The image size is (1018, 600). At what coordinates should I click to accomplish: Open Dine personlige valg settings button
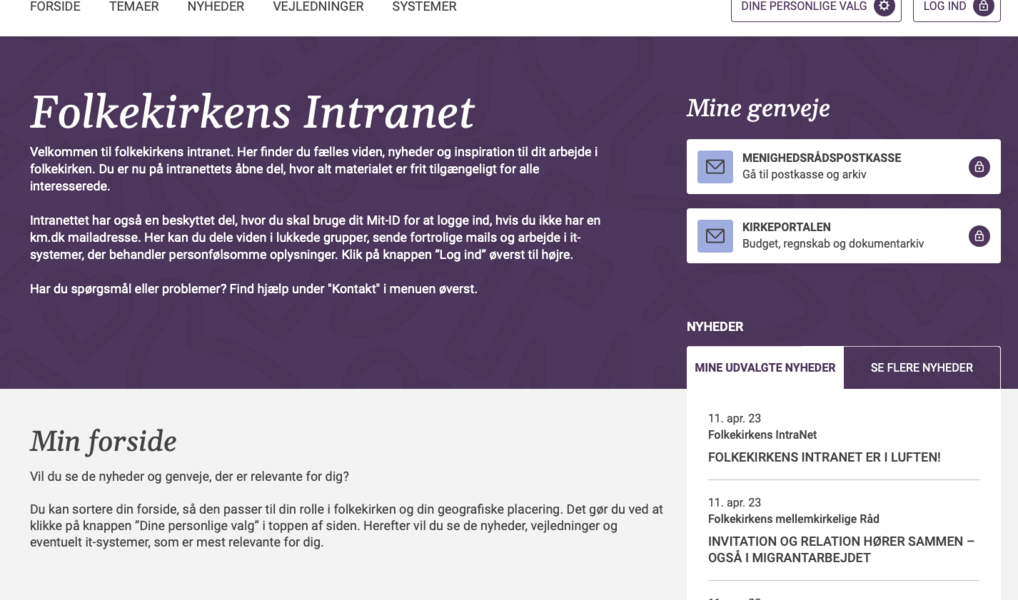(x=806, y=7)
